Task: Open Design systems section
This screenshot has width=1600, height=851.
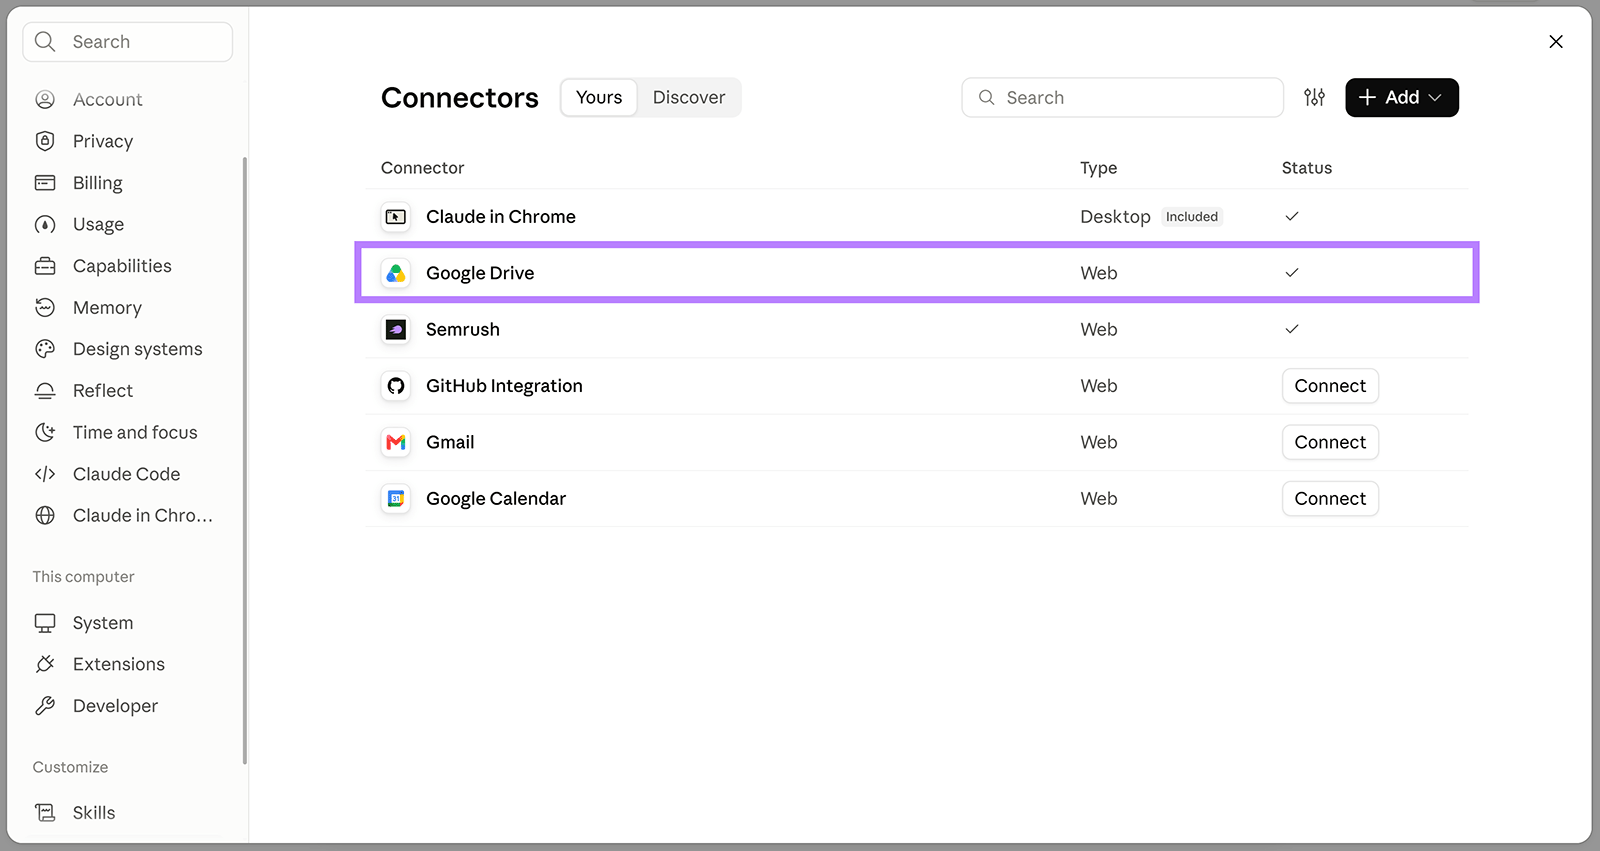Action: click(137, 349)
